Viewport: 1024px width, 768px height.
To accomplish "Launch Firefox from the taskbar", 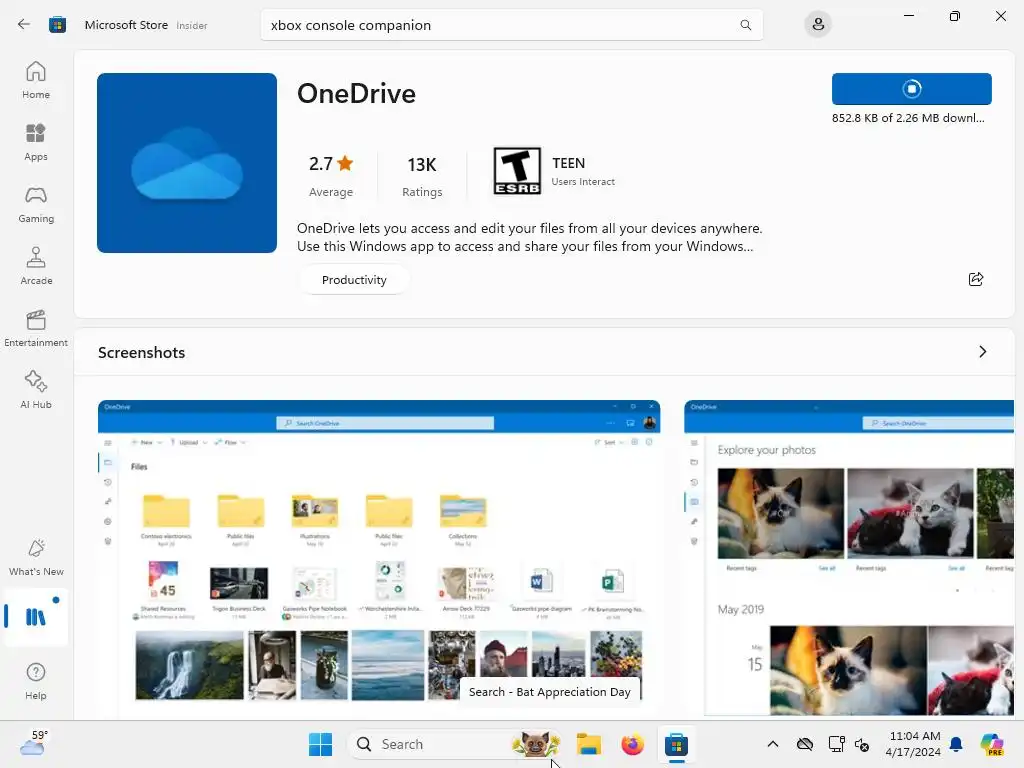I will [x=632, y=744].
